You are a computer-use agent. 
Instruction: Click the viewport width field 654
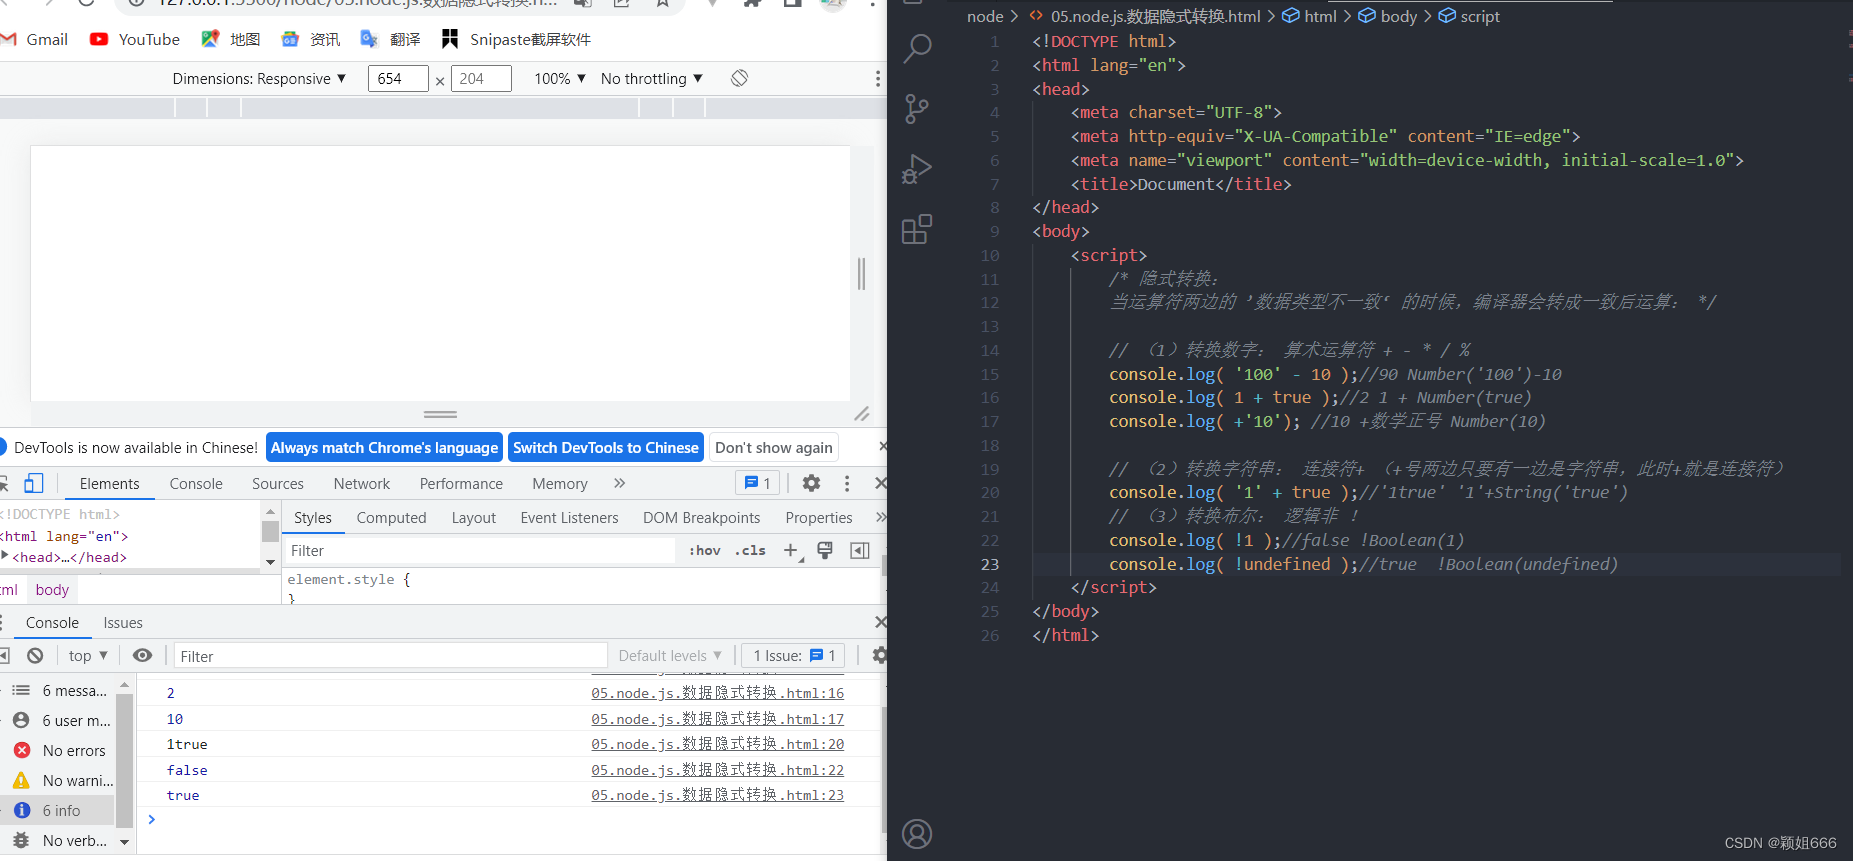(x=398, y=78)
